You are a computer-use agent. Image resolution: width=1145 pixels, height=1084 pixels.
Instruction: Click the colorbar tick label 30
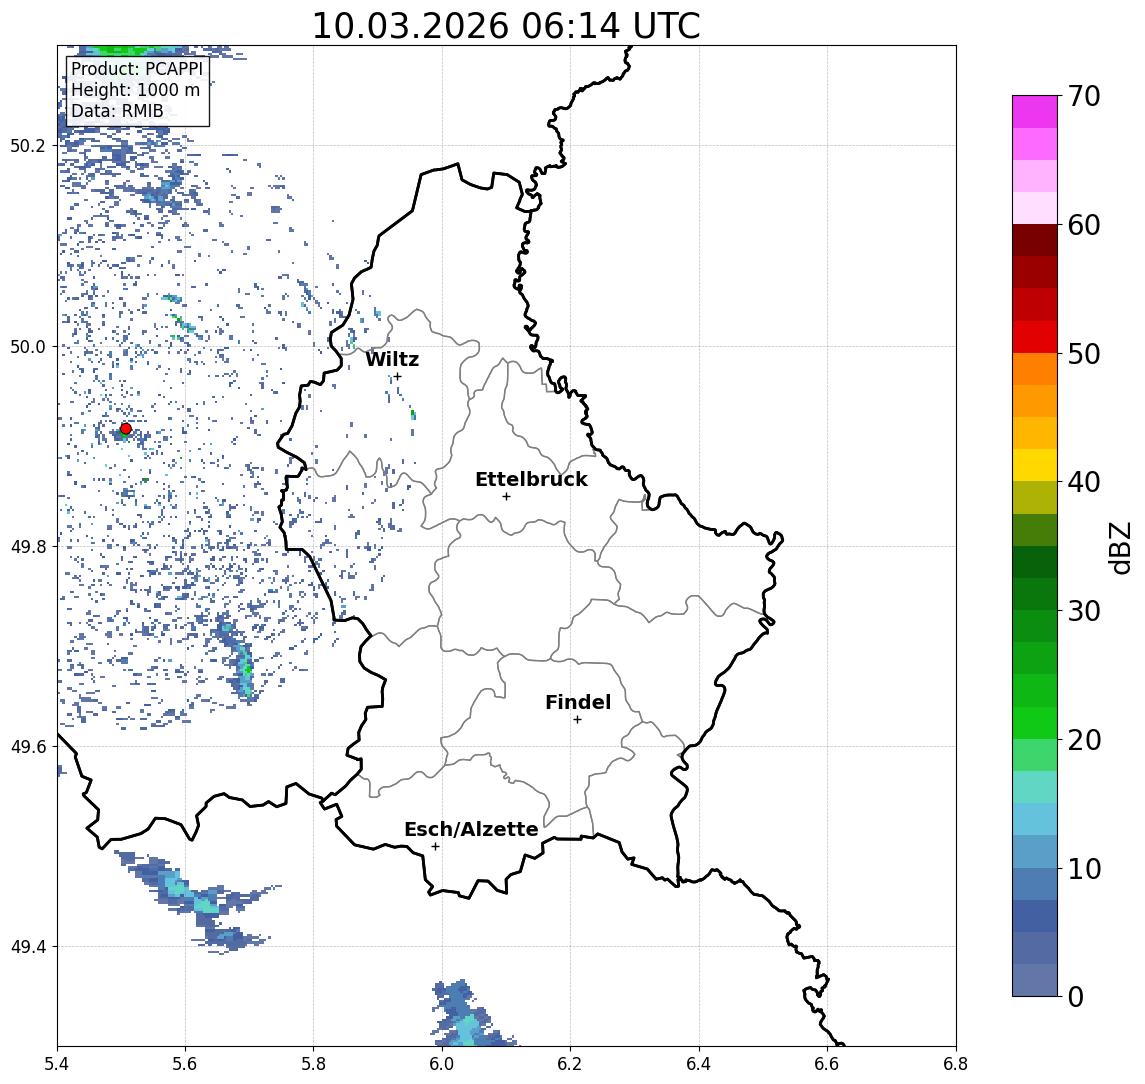[x=1083, y=611]
